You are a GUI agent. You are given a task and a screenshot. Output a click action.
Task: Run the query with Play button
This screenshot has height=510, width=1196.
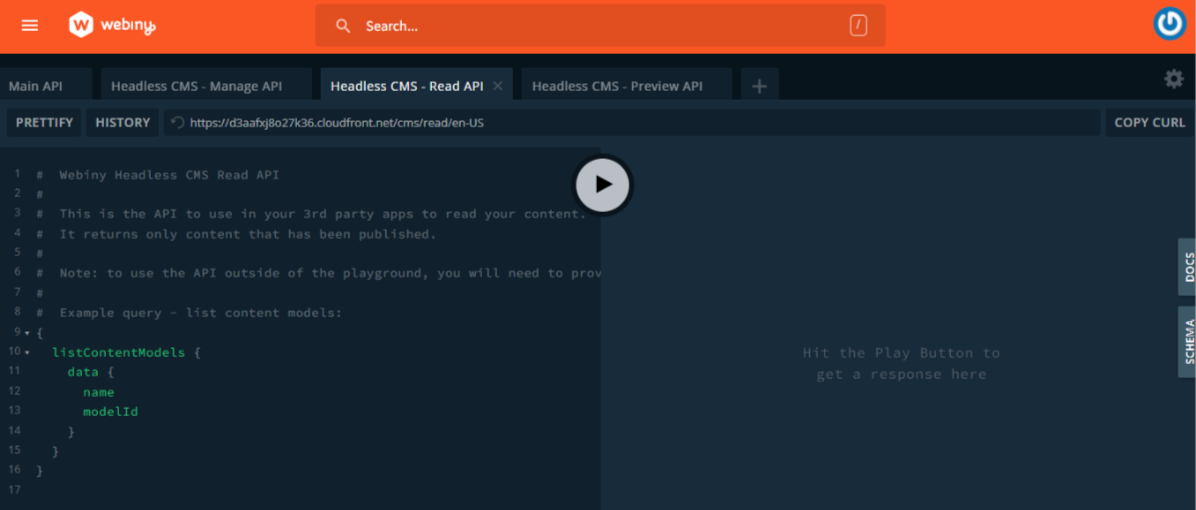click(x=603, y=184)
